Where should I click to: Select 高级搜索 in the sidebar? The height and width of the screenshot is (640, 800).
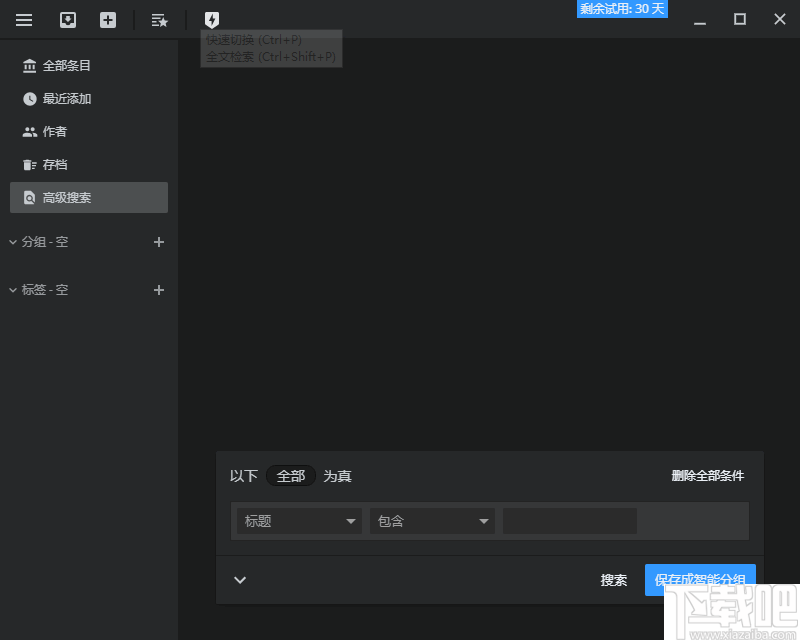[89, 198]
